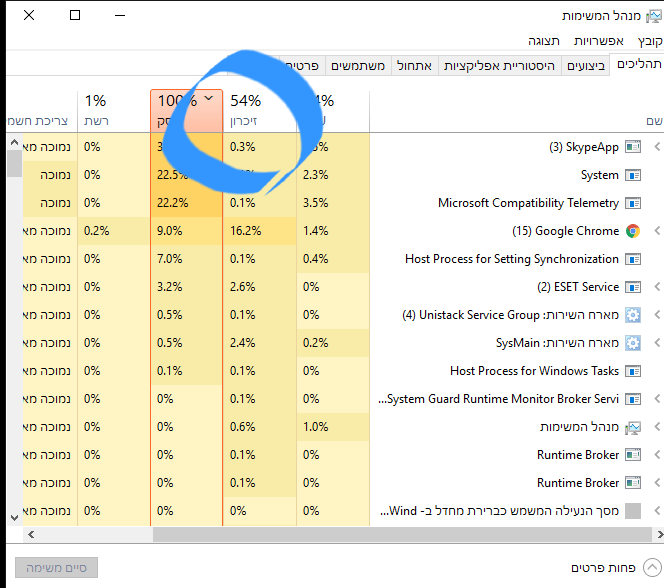Select the תהליכים tab
Screen dimensions: 664x588
point(639,64)
